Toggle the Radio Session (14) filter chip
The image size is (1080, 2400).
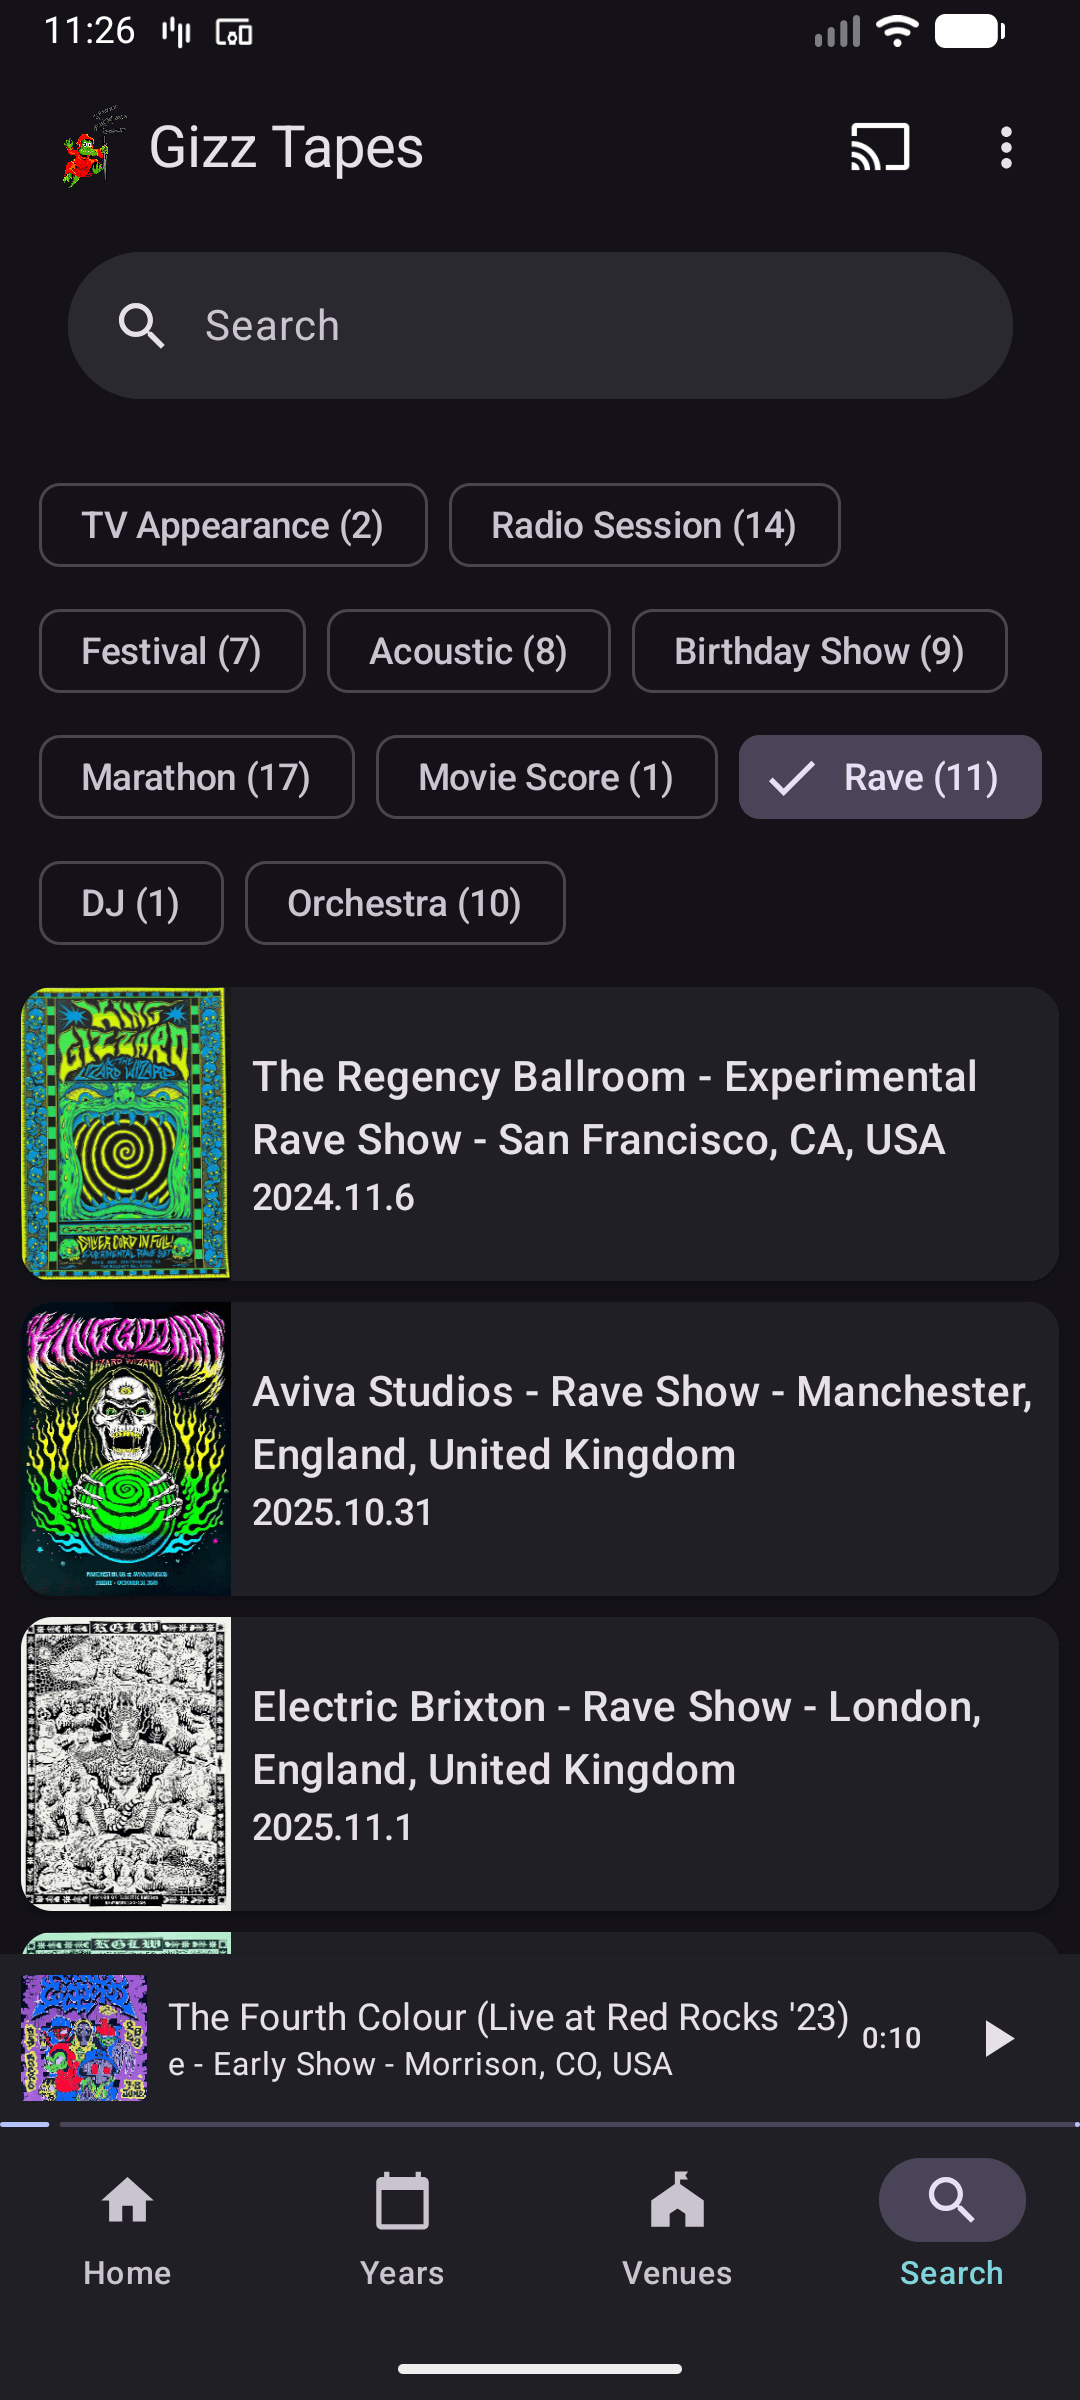pos(644,525)
